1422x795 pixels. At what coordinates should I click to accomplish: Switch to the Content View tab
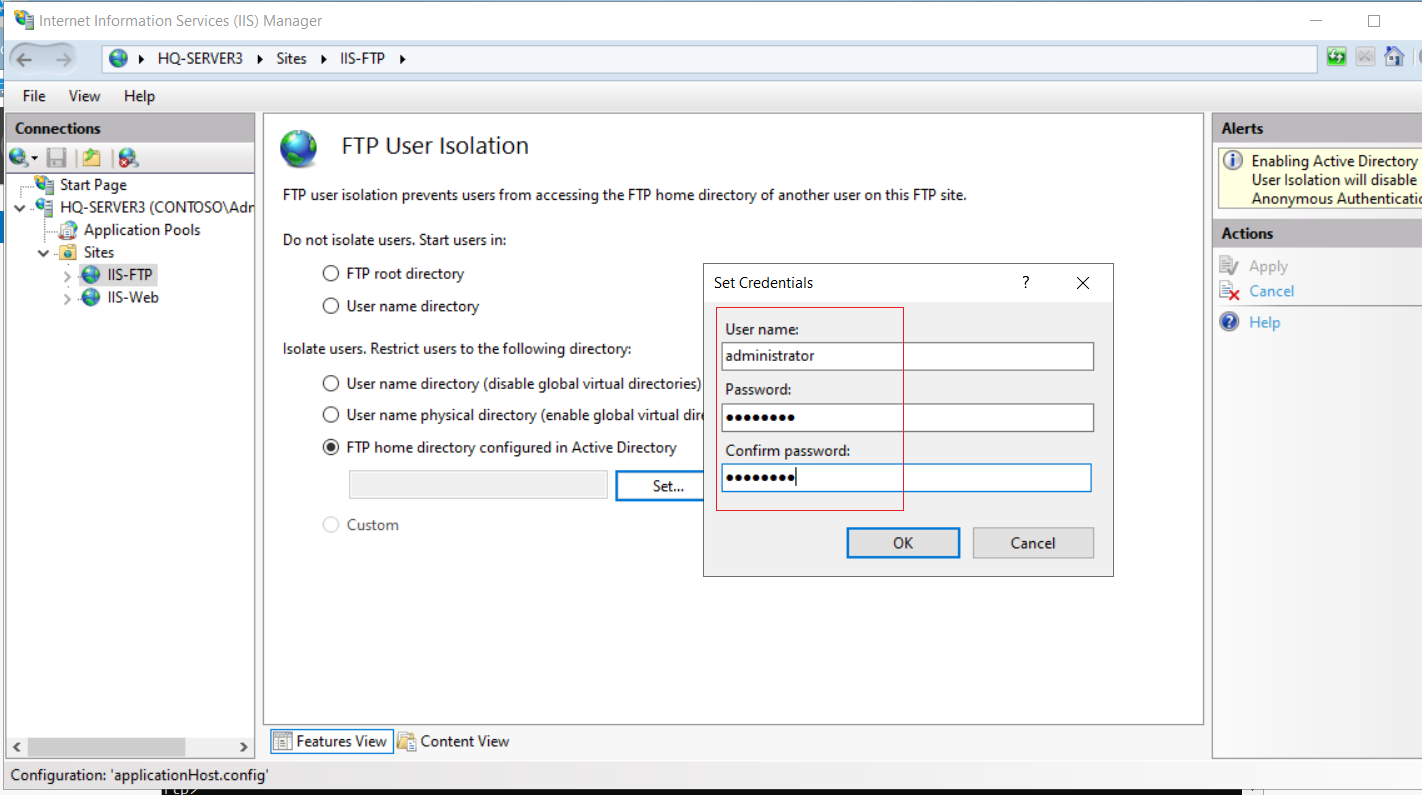pyautogui.click(x=454, y=741)
